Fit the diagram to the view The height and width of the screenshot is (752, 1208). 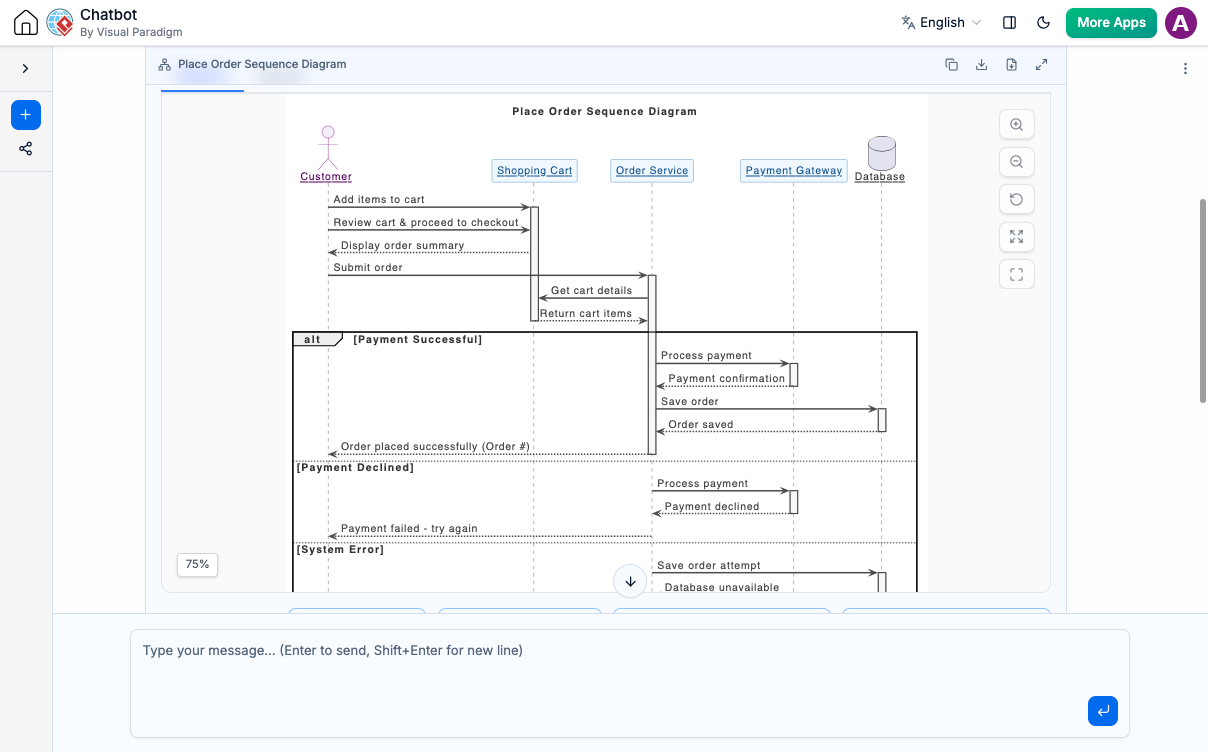click(x=1016, y=237)
